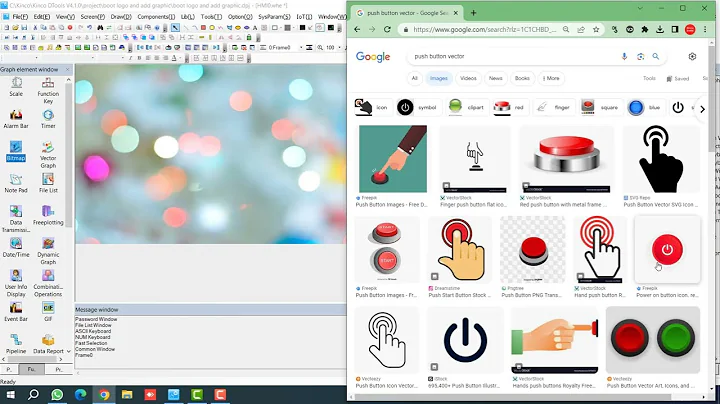The image size is (720, 404).
Task: Open Find with the binoculars icon
Action: coord(100,28)
